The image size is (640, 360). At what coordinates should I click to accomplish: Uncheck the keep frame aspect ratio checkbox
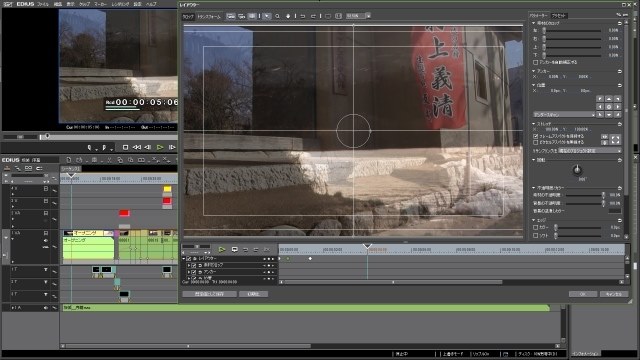(x=536, y=136)
